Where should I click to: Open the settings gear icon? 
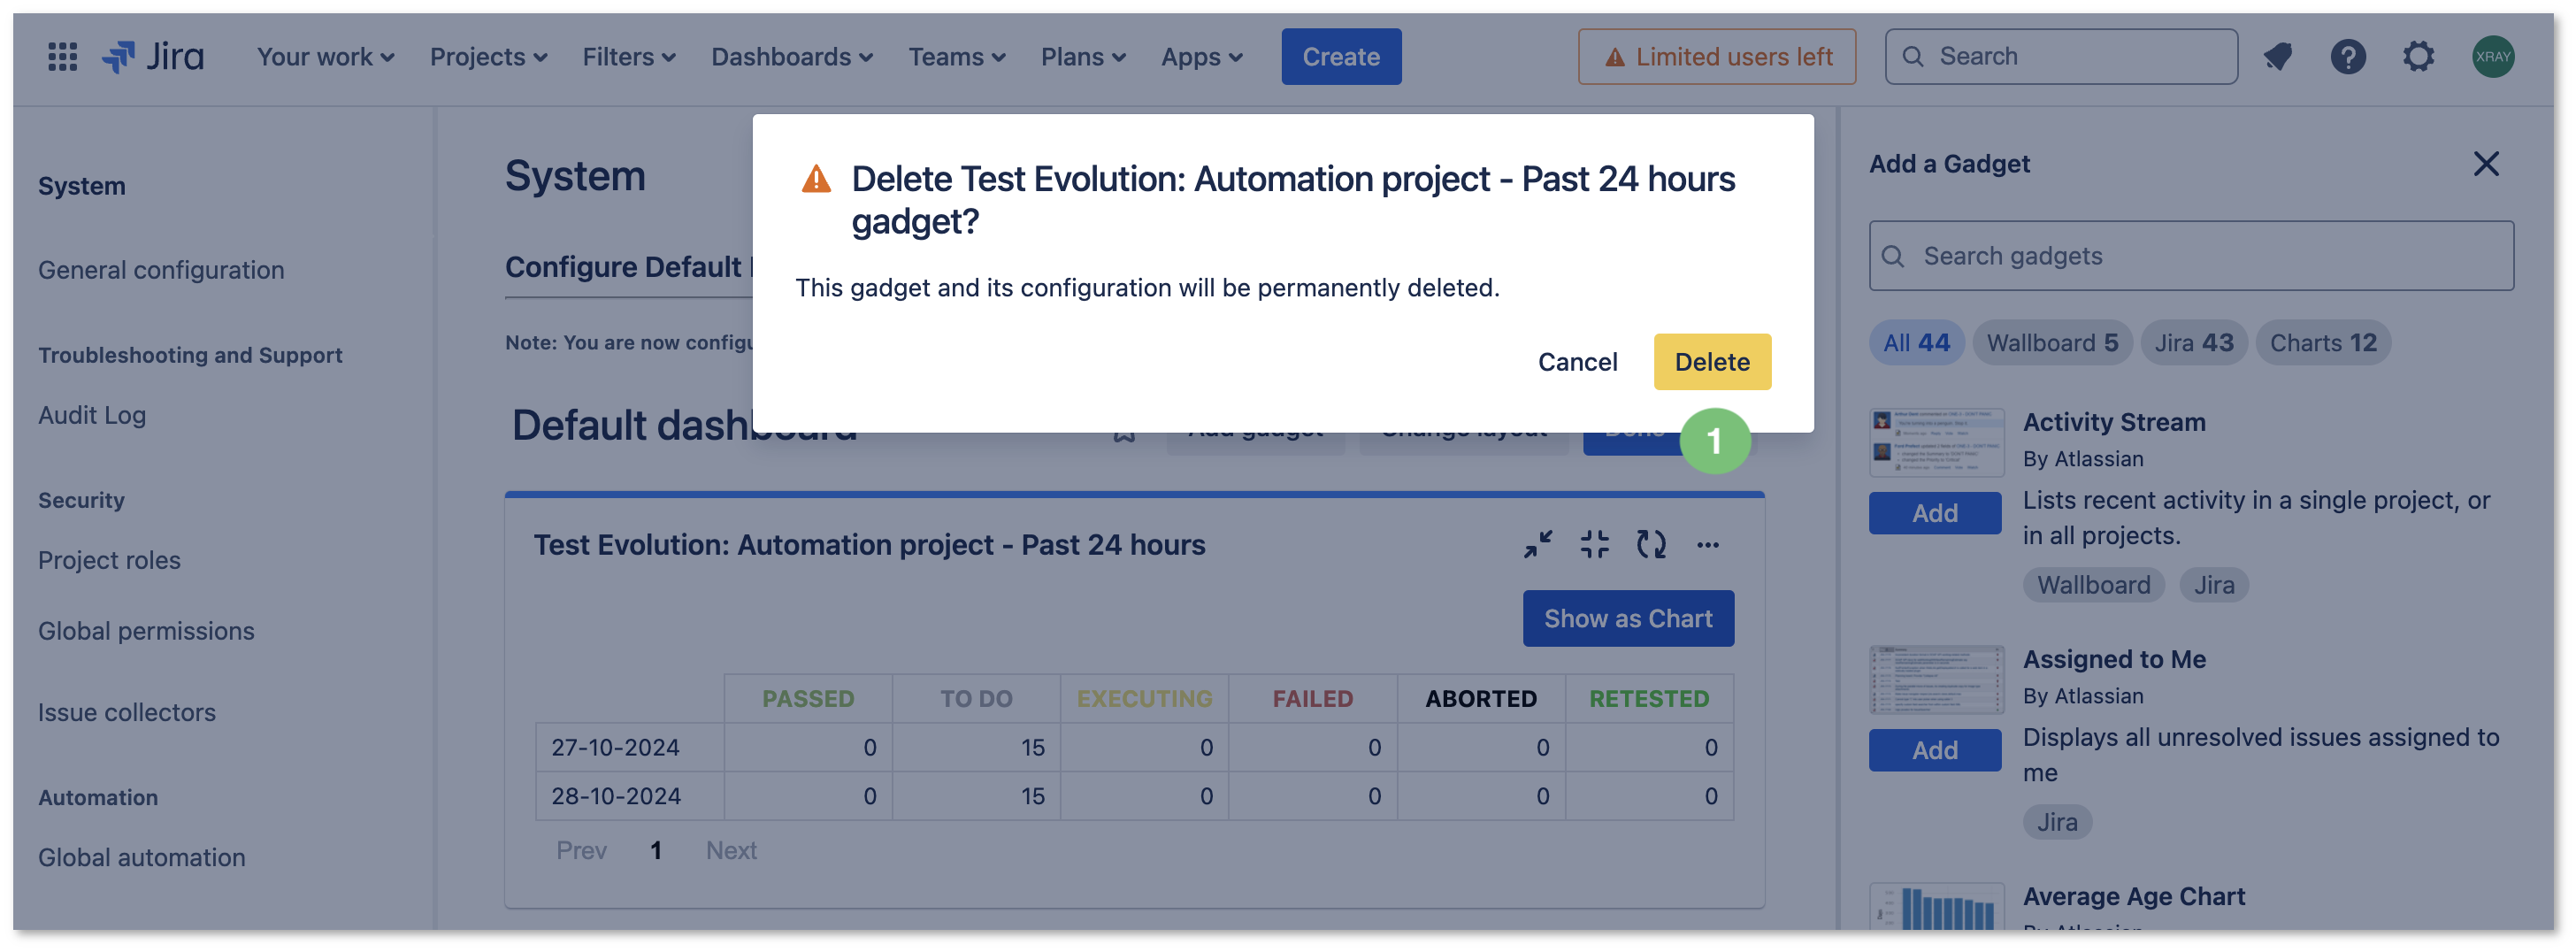[2418, 57]
